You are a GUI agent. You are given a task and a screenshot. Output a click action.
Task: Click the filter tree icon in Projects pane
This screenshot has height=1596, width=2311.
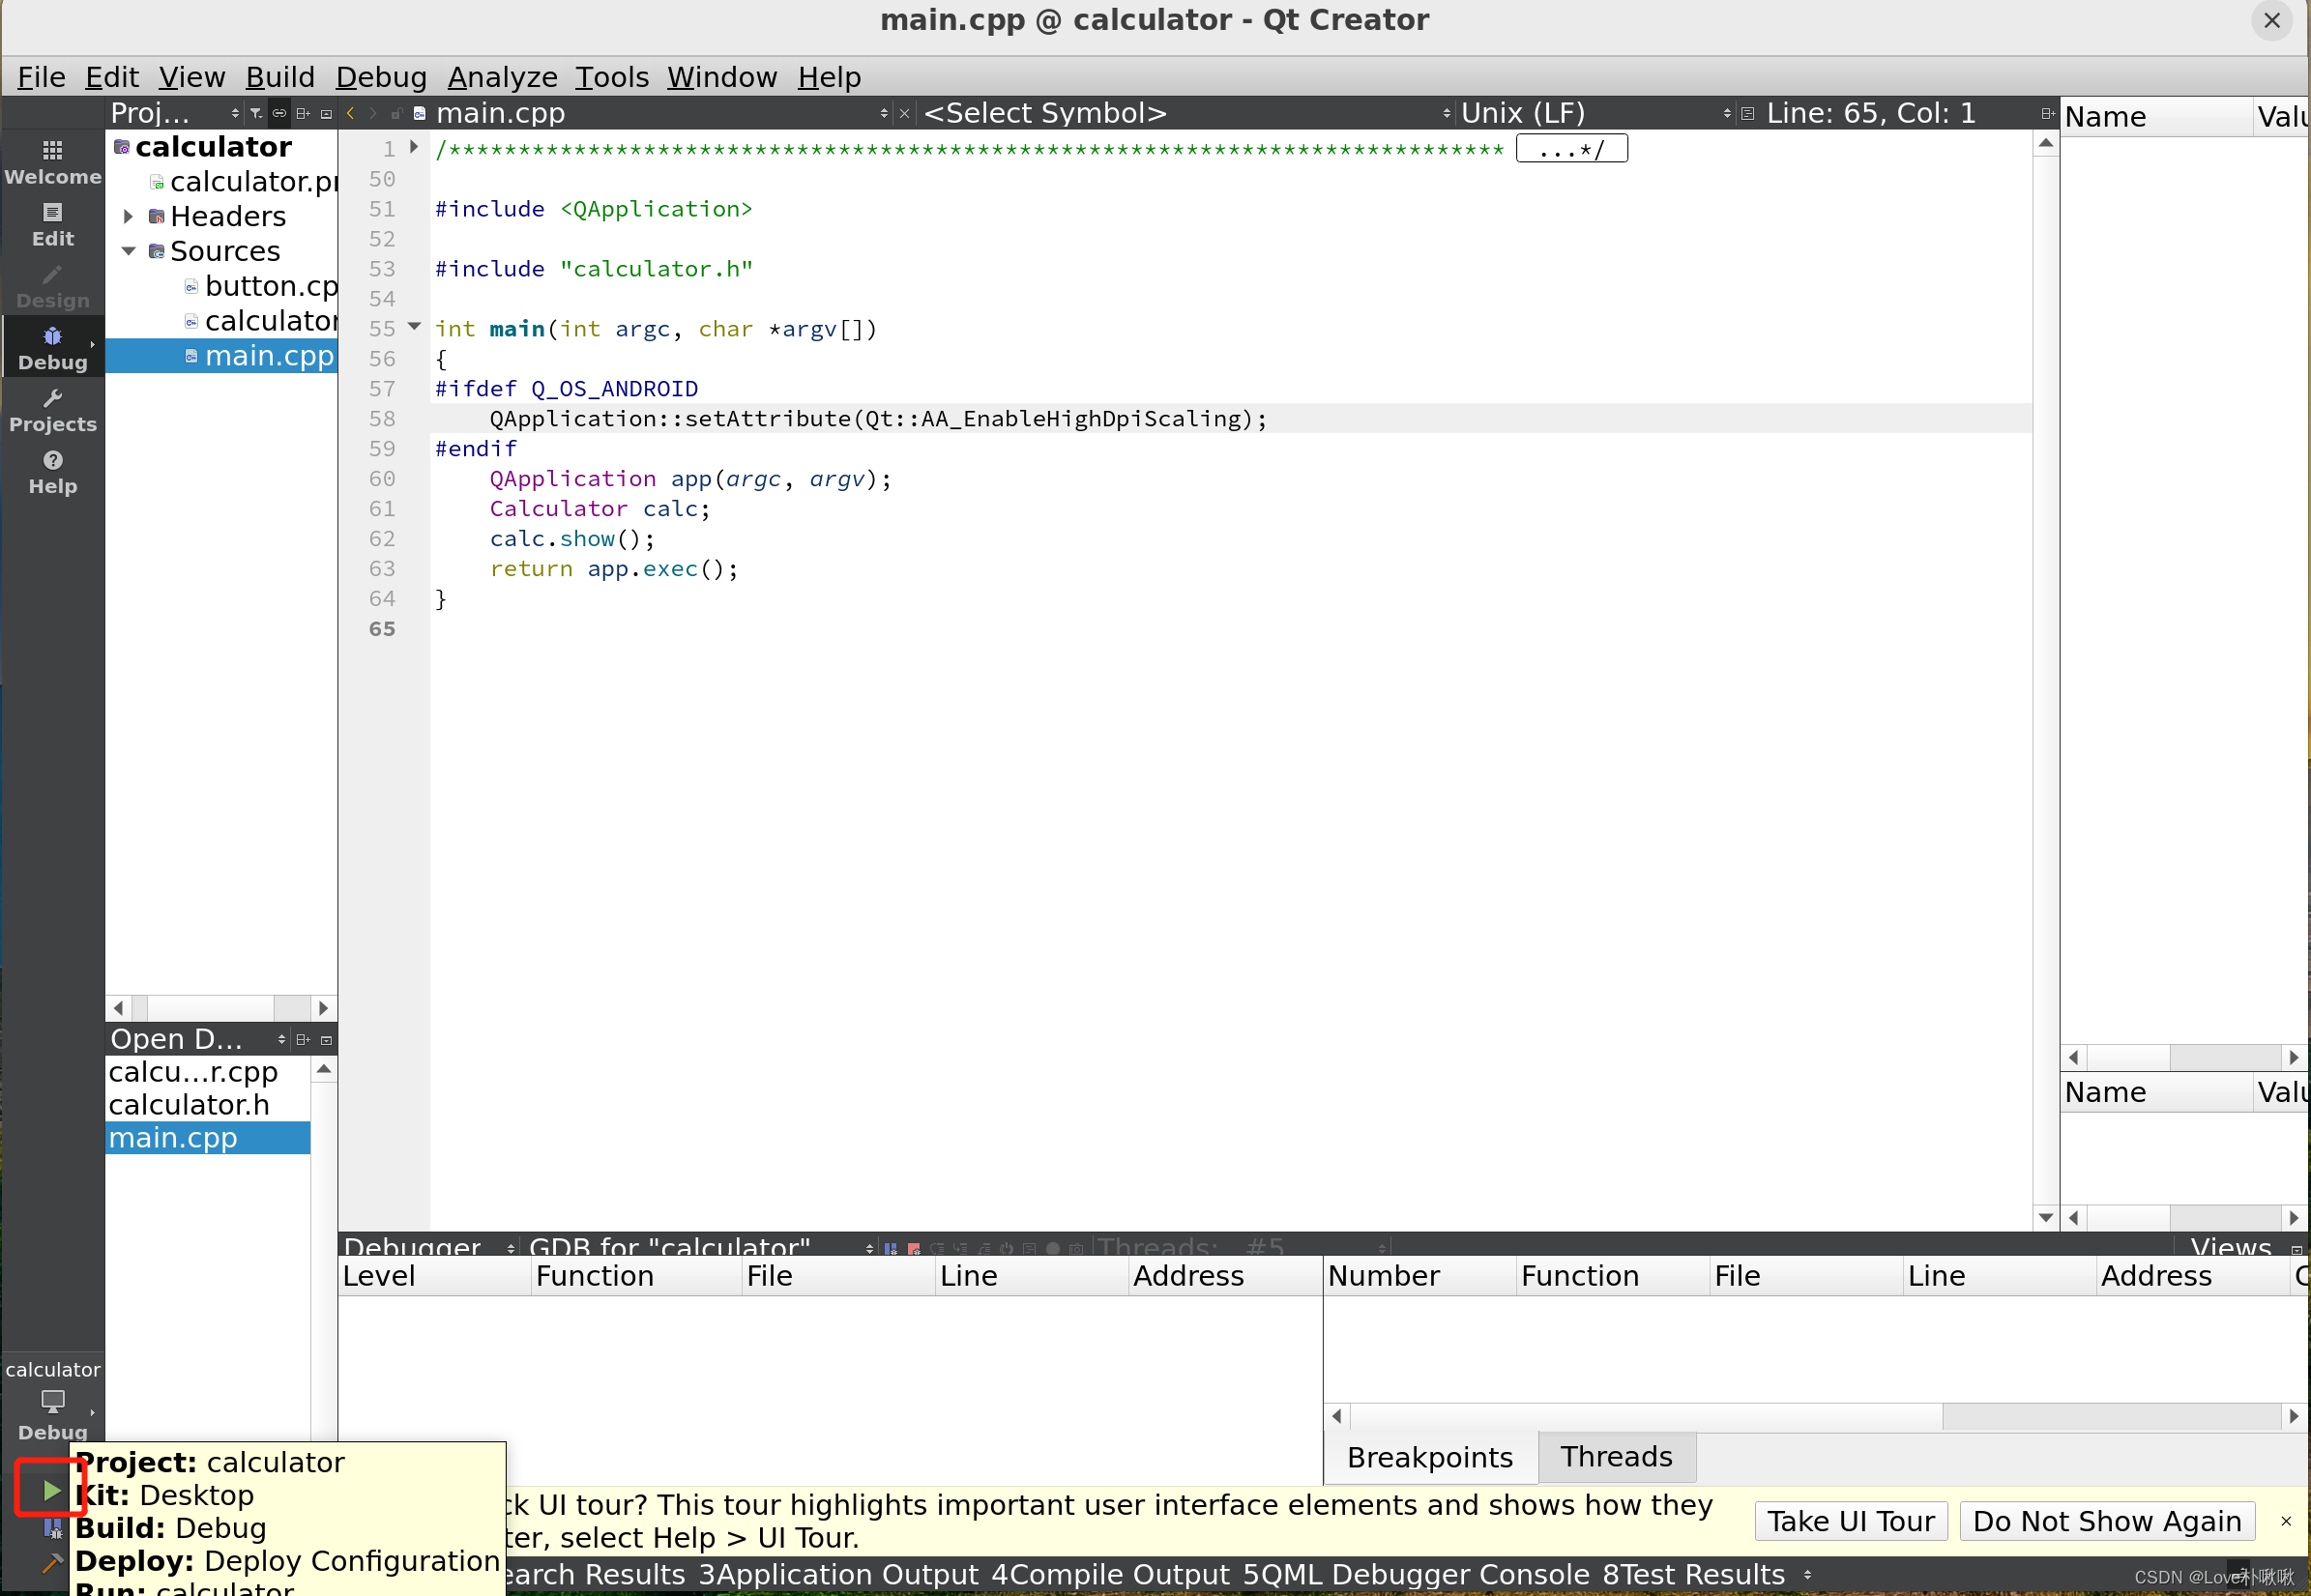tap(257, 113)
